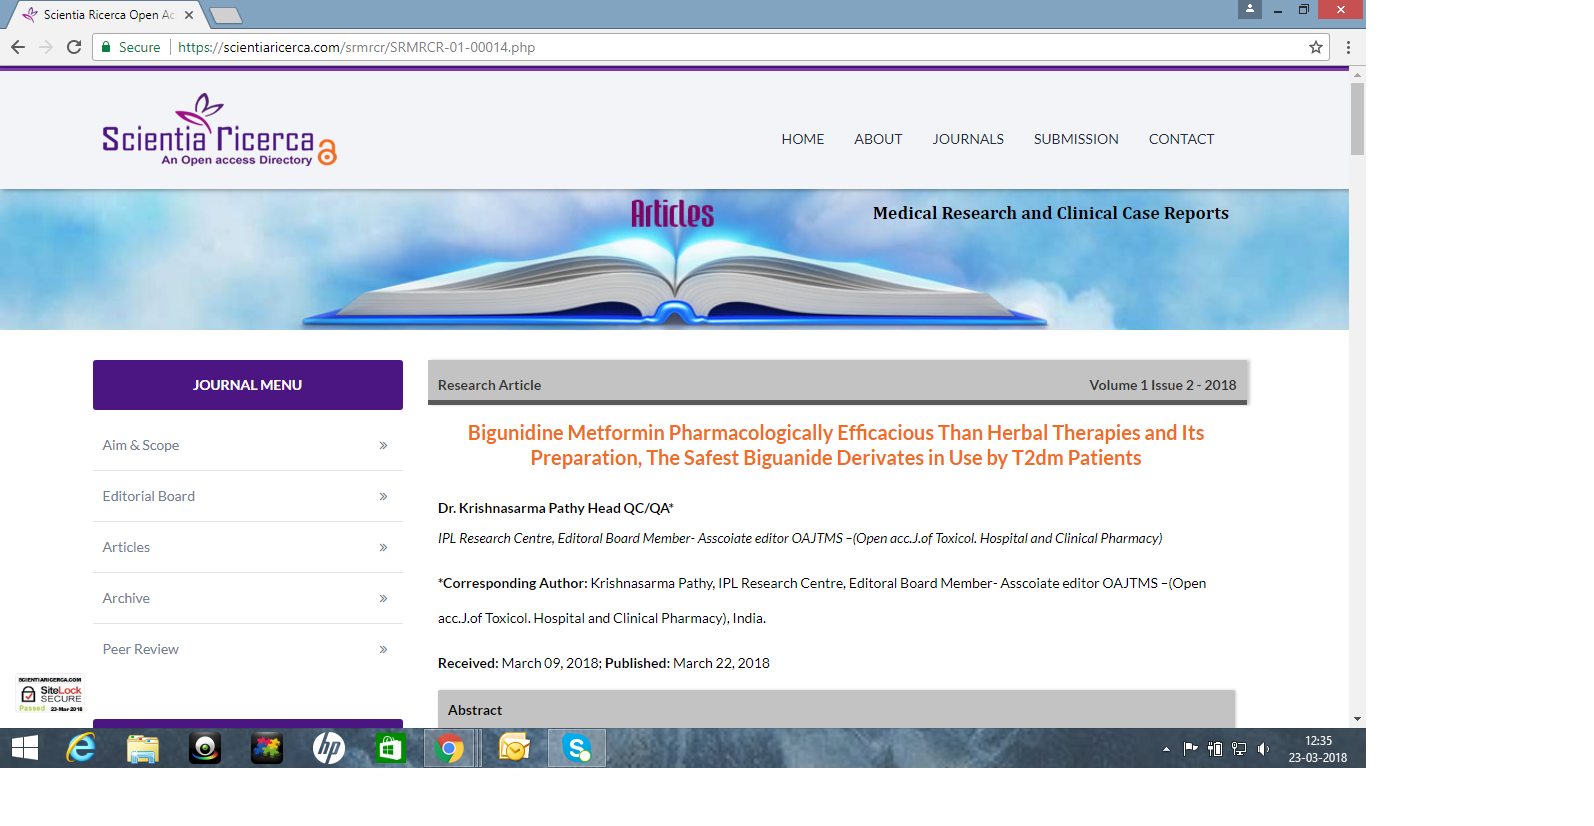1594x826 pixels.
Task: Open Windows Store from taskbar
Action: tap(390, 748)
